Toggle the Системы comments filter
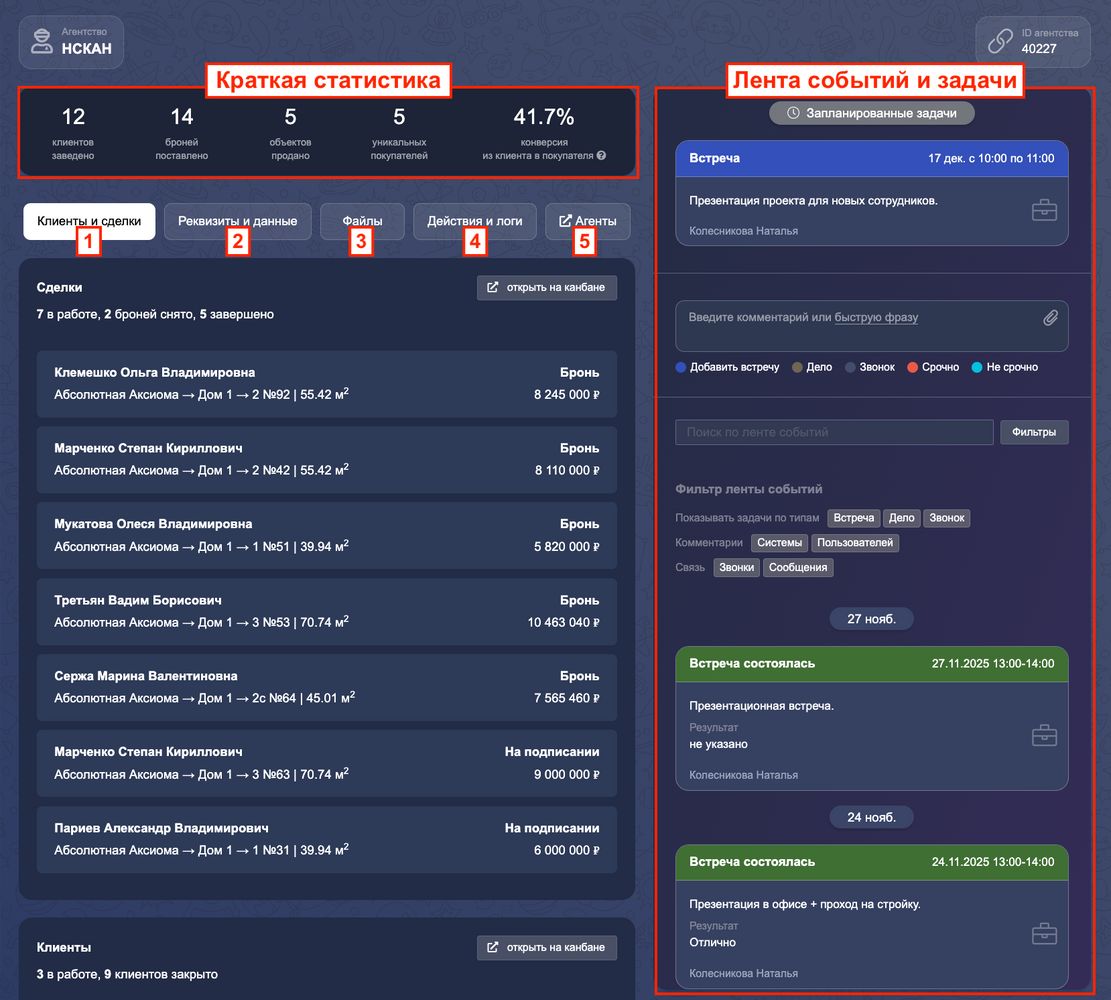Screen dimensions: 1111x1000 [x=779, y=543]
